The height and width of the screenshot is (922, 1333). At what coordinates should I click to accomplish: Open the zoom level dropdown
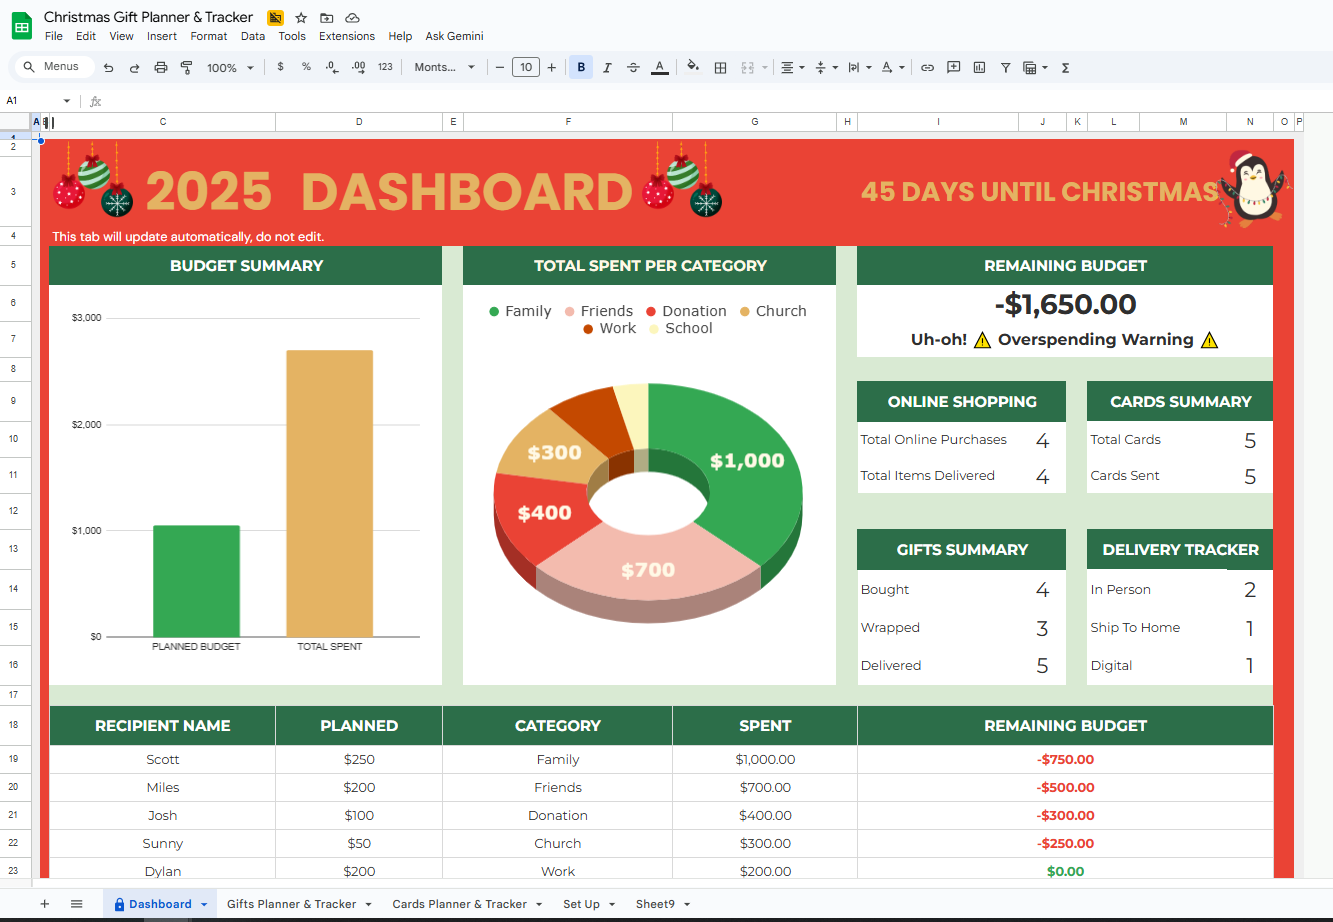230,68
